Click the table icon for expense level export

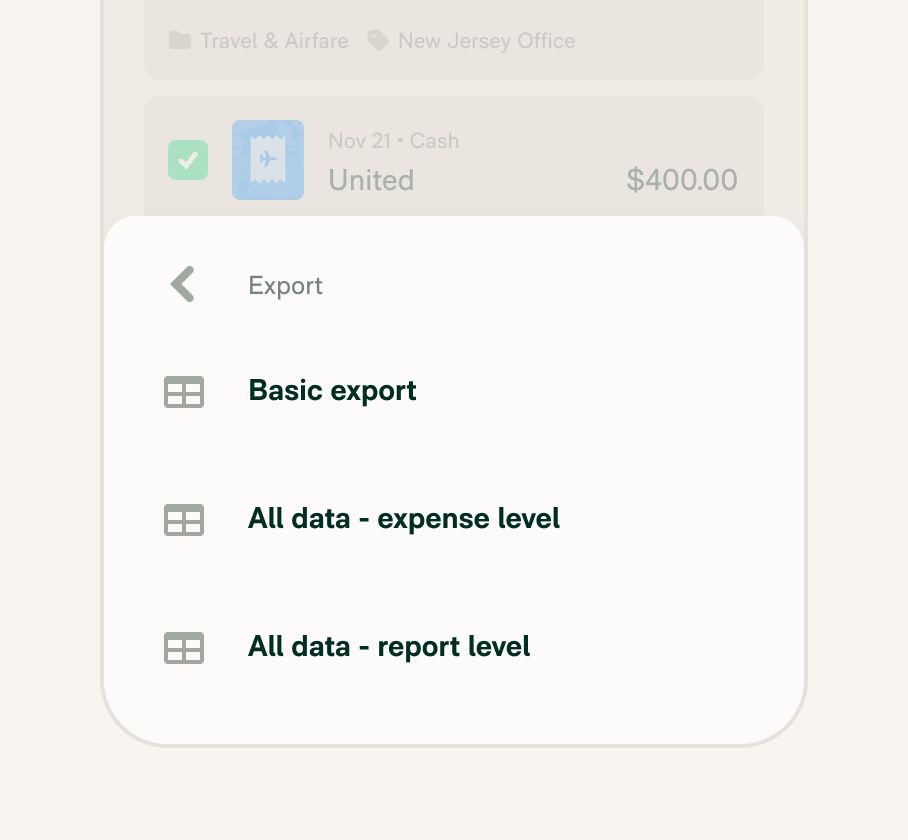coord(184,520)
